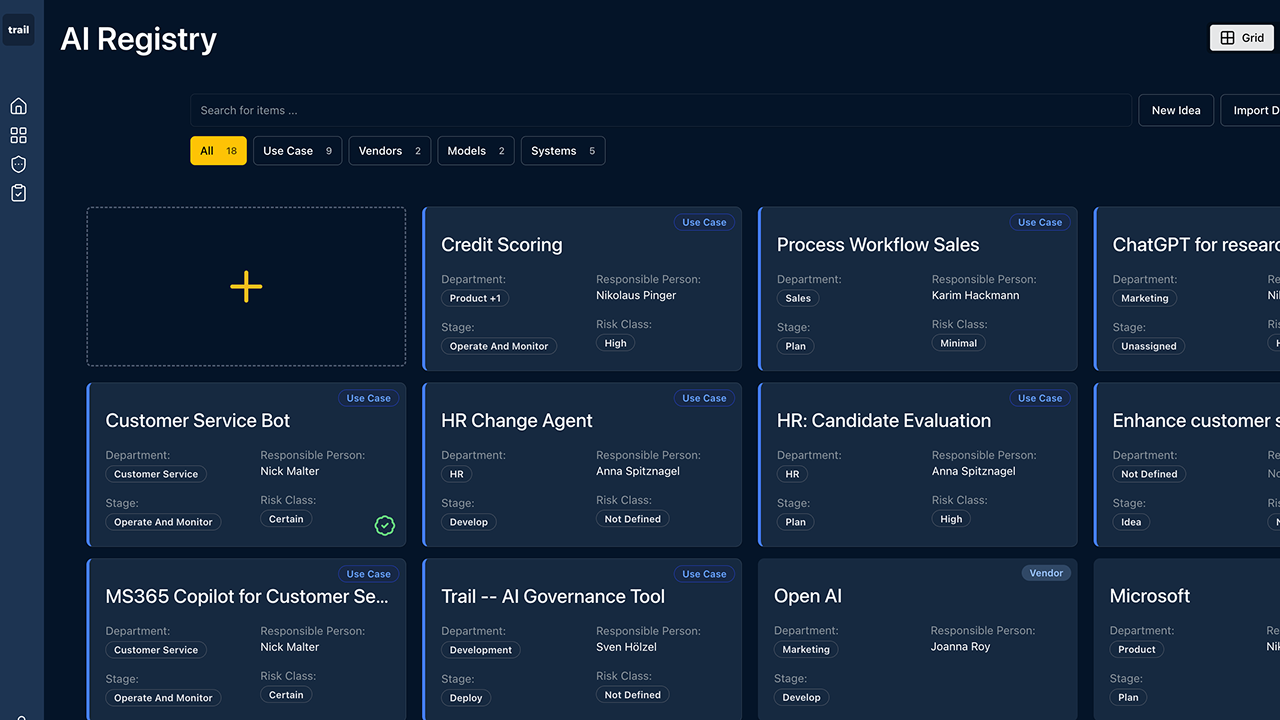Click the Idea stage tag
The height and width of the screenshot is (720, 1280).
coord(1131,522)
